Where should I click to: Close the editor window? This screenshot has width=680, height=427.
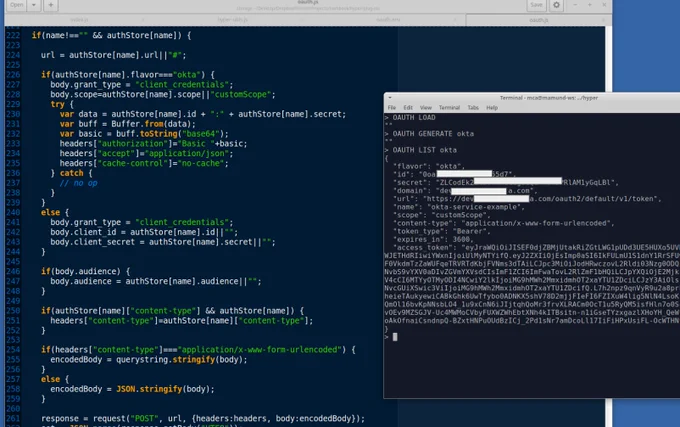604,5
